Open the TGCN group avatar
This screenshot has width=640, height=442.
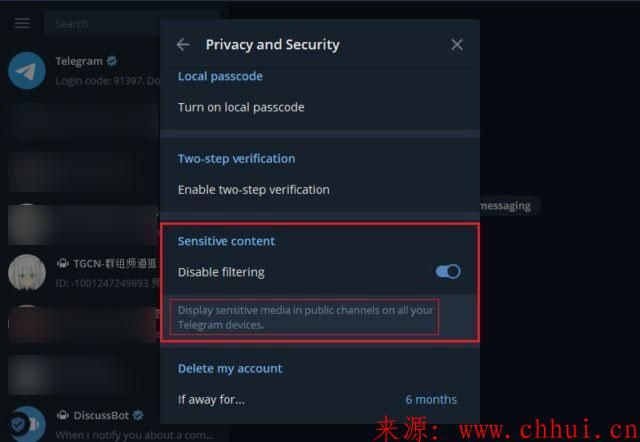tap(27, 273)
